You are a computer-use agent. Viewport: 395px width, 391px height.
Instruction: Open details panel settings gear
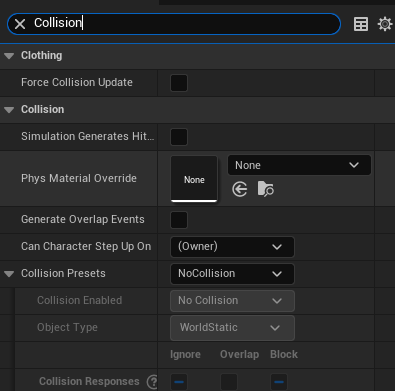click(x=385, y=24)
